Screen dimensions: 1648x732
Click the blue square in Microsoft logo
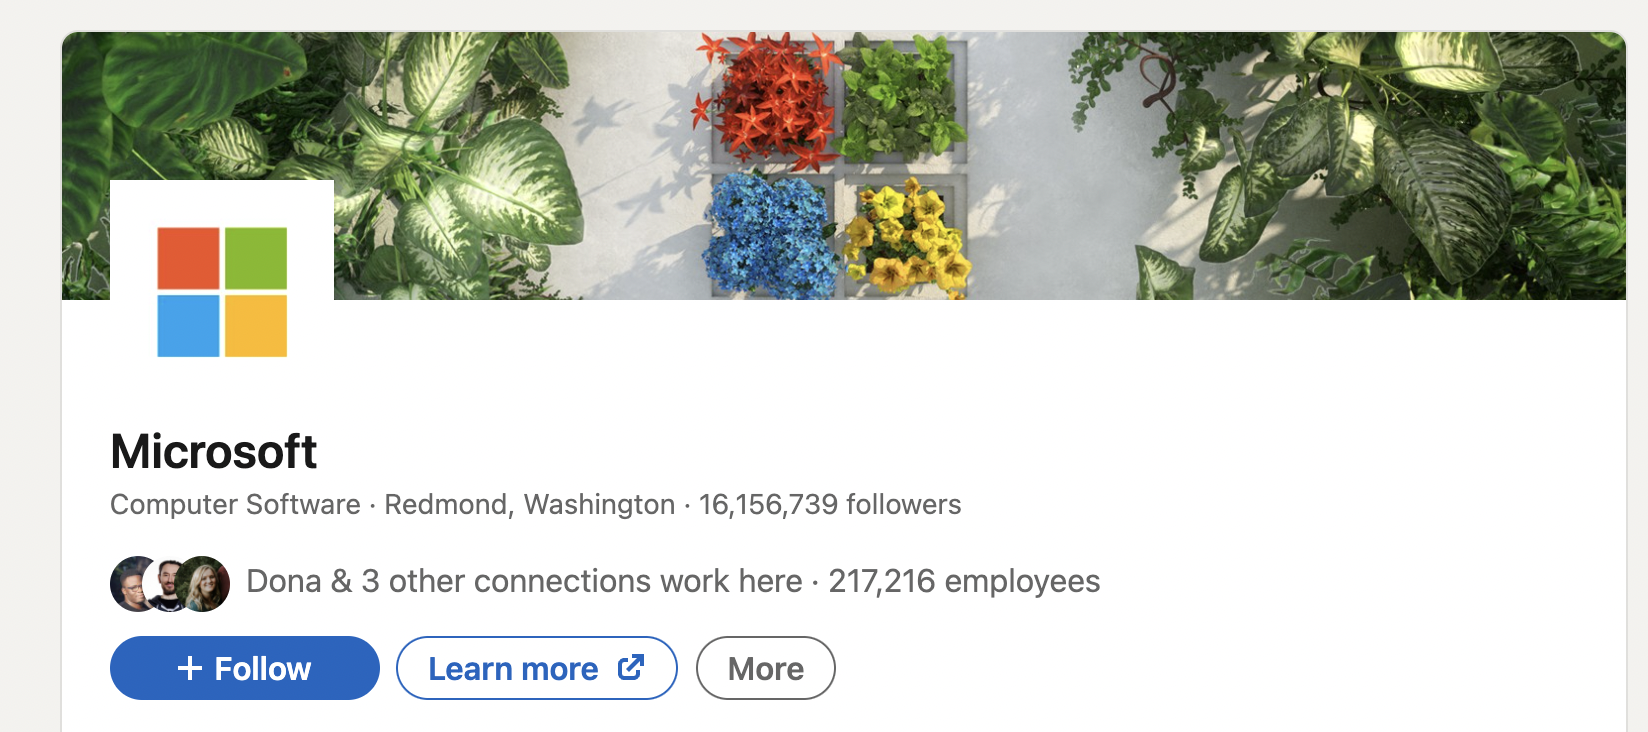pos(188,326)
